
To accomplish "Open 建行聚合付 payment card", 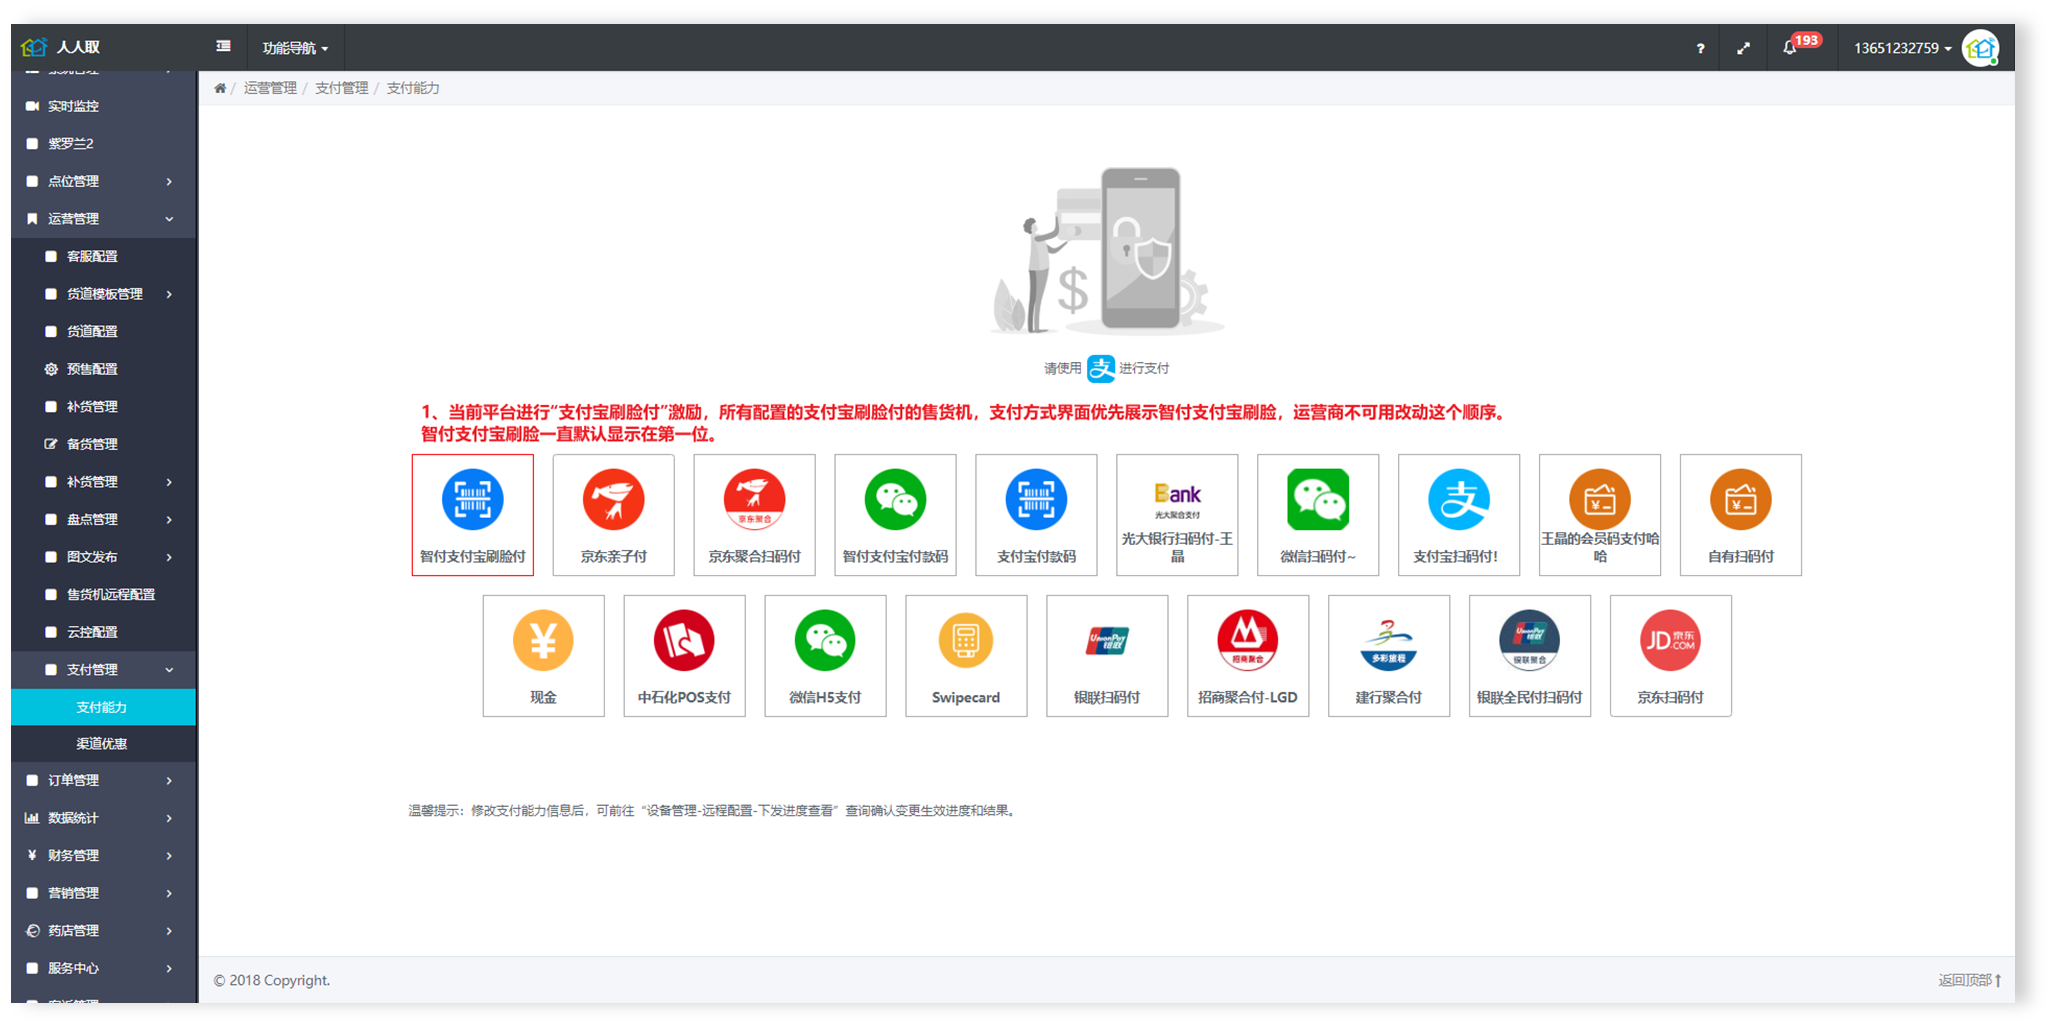I will 1389,656.
